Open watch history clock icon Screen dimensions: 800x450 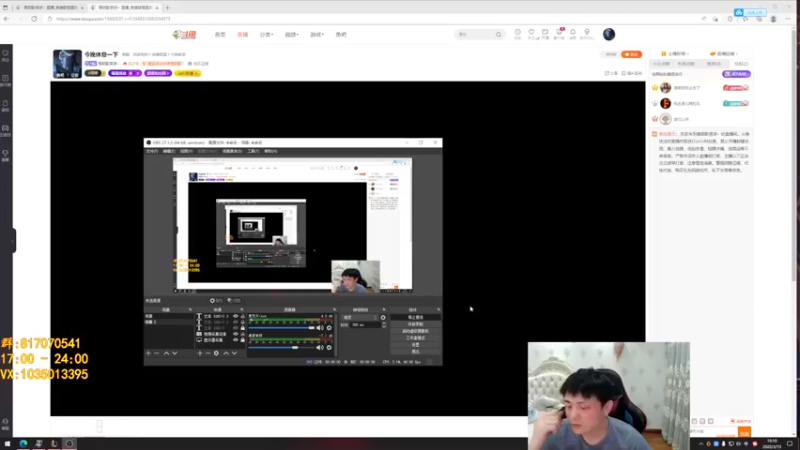(517, 34)
